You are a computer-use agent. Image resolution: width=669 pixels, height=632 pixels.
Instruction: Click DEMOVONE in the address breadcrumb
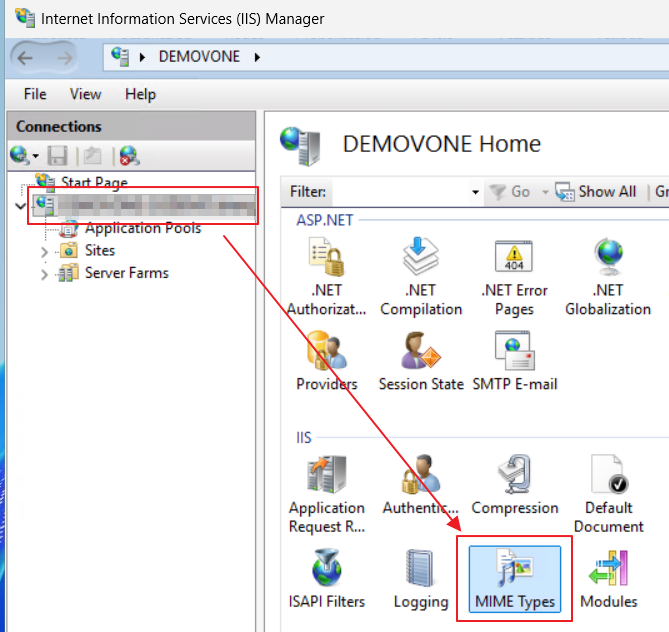[199, 57]
